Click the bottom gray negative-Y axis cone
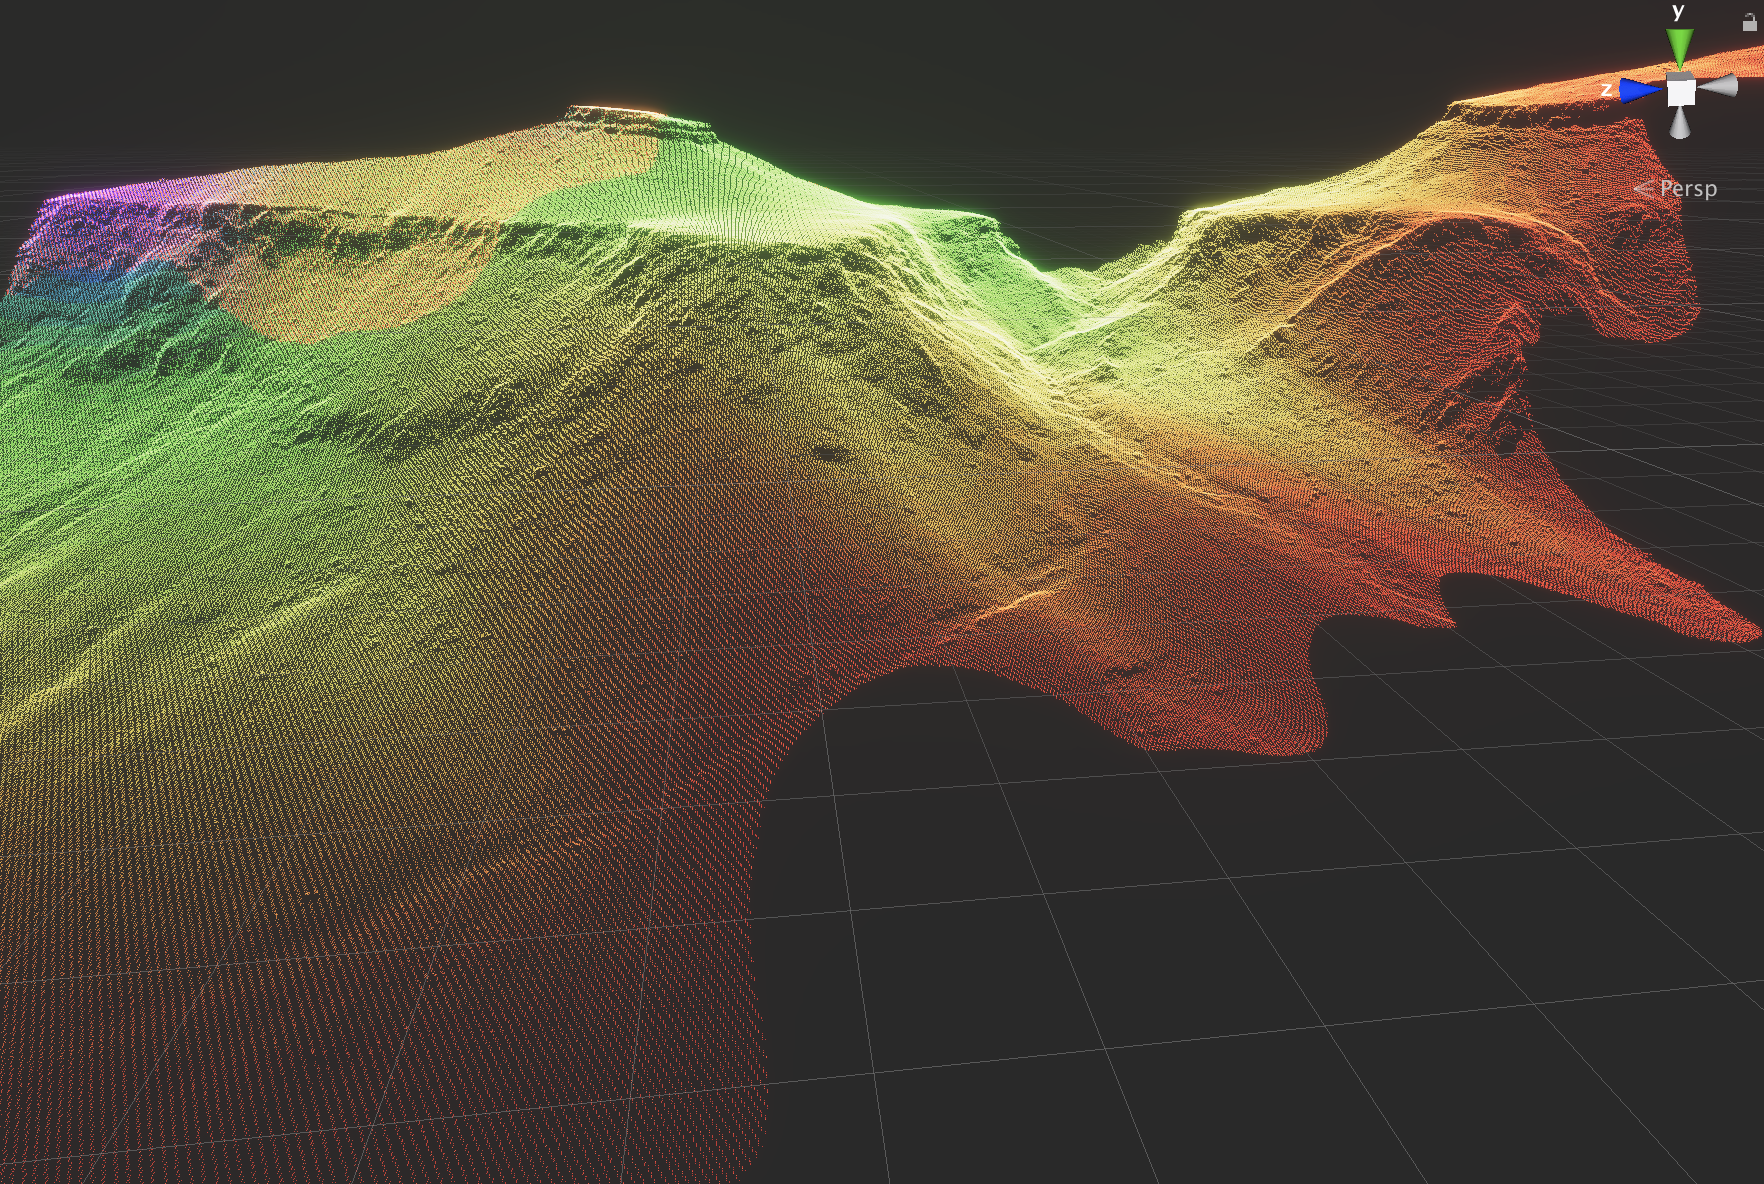The height and width of the screenshot is (1184, 1764). [1680, 124]
